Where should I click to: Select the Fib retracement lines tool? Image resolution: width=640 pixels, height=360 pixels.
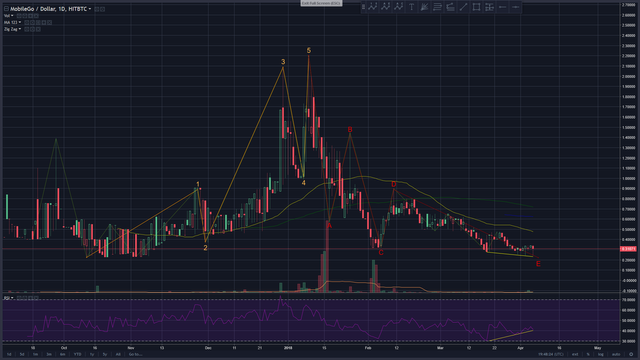(437, 7)
